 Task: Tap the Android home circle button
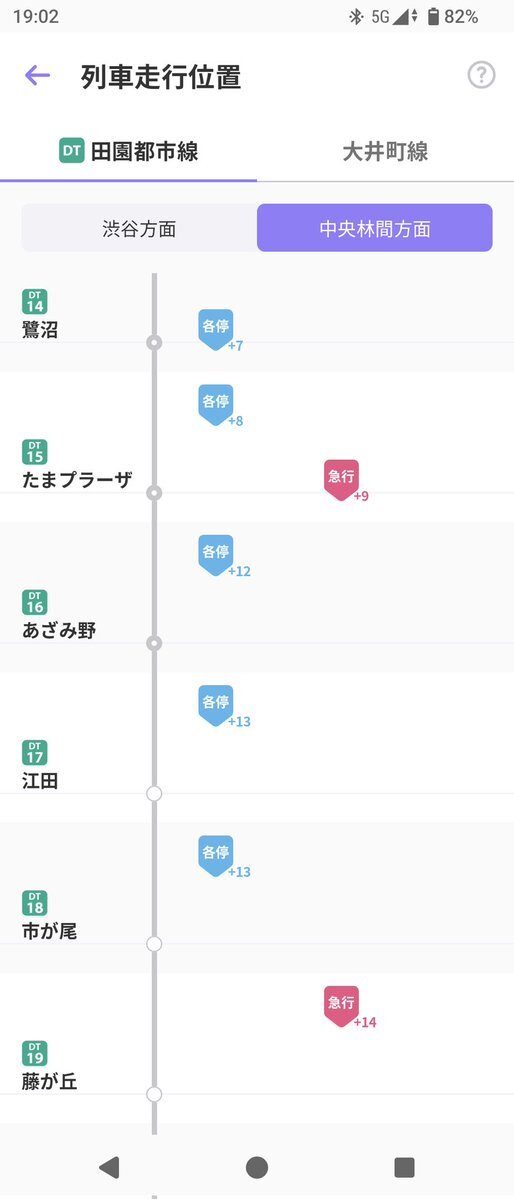(x=257, y=1167)
